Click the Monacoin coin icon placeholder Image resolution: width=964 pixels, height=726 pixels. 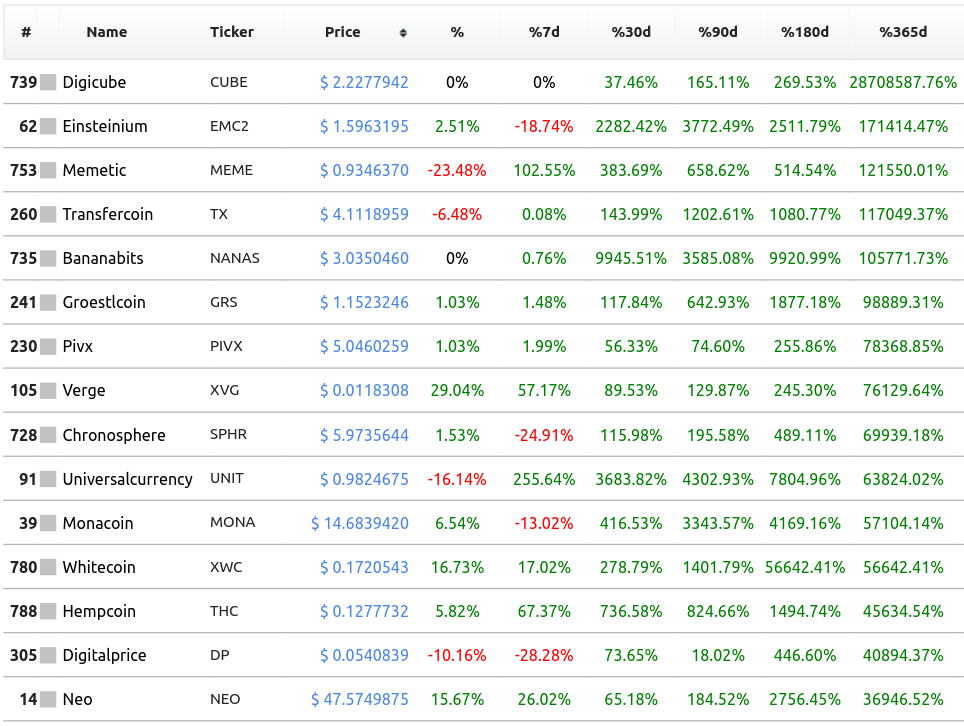pos(48,523)
